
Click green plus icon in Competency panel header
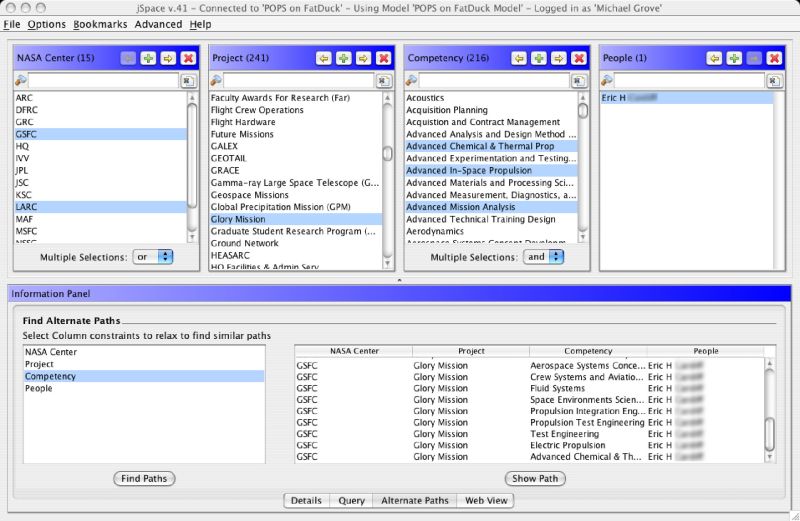(539, 58)
